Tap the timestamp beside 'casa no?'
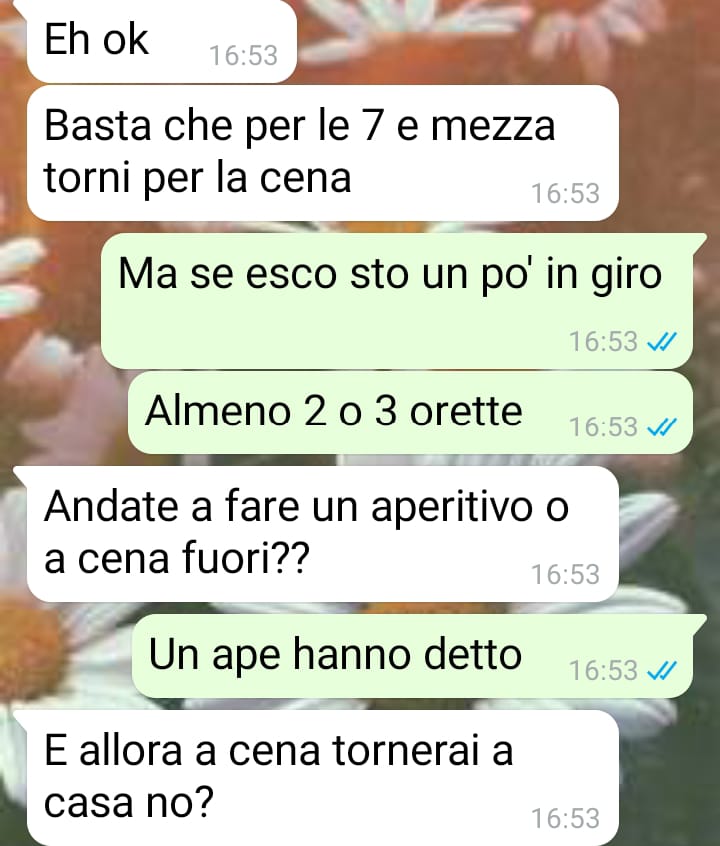720x846 pixels. pyautogui.click(x=565, y=818)
